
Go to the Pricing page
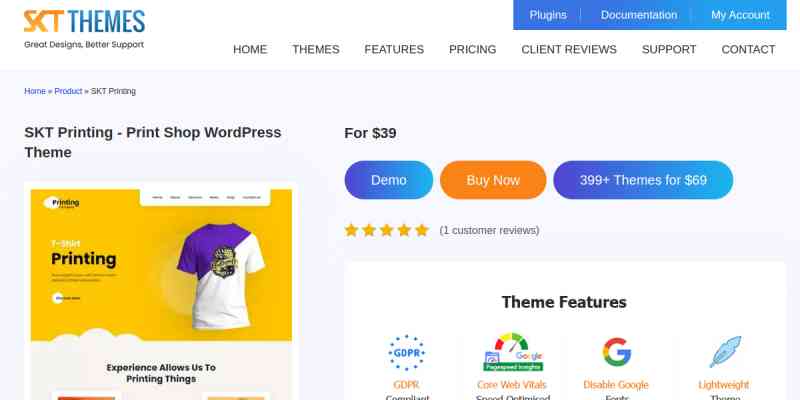click(x=472, y=49)
